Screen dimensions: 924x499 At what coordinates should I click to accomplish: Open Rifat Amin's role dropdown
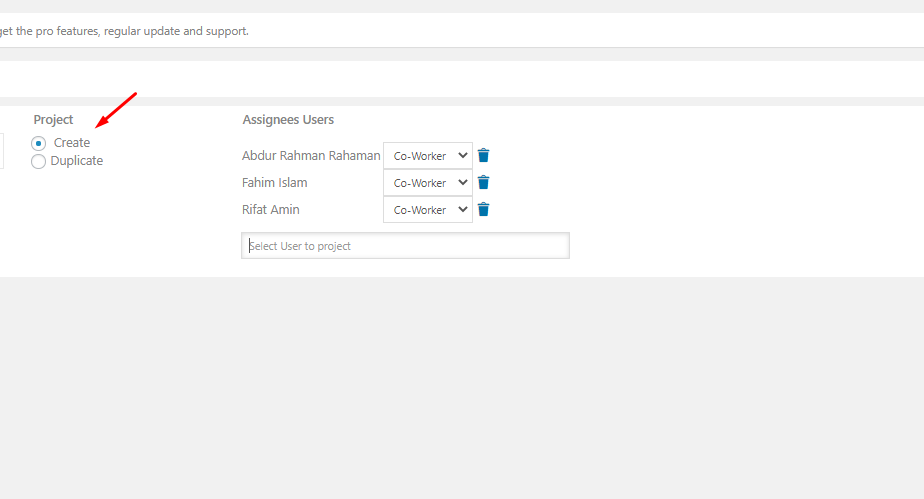(x=428, y=210)
